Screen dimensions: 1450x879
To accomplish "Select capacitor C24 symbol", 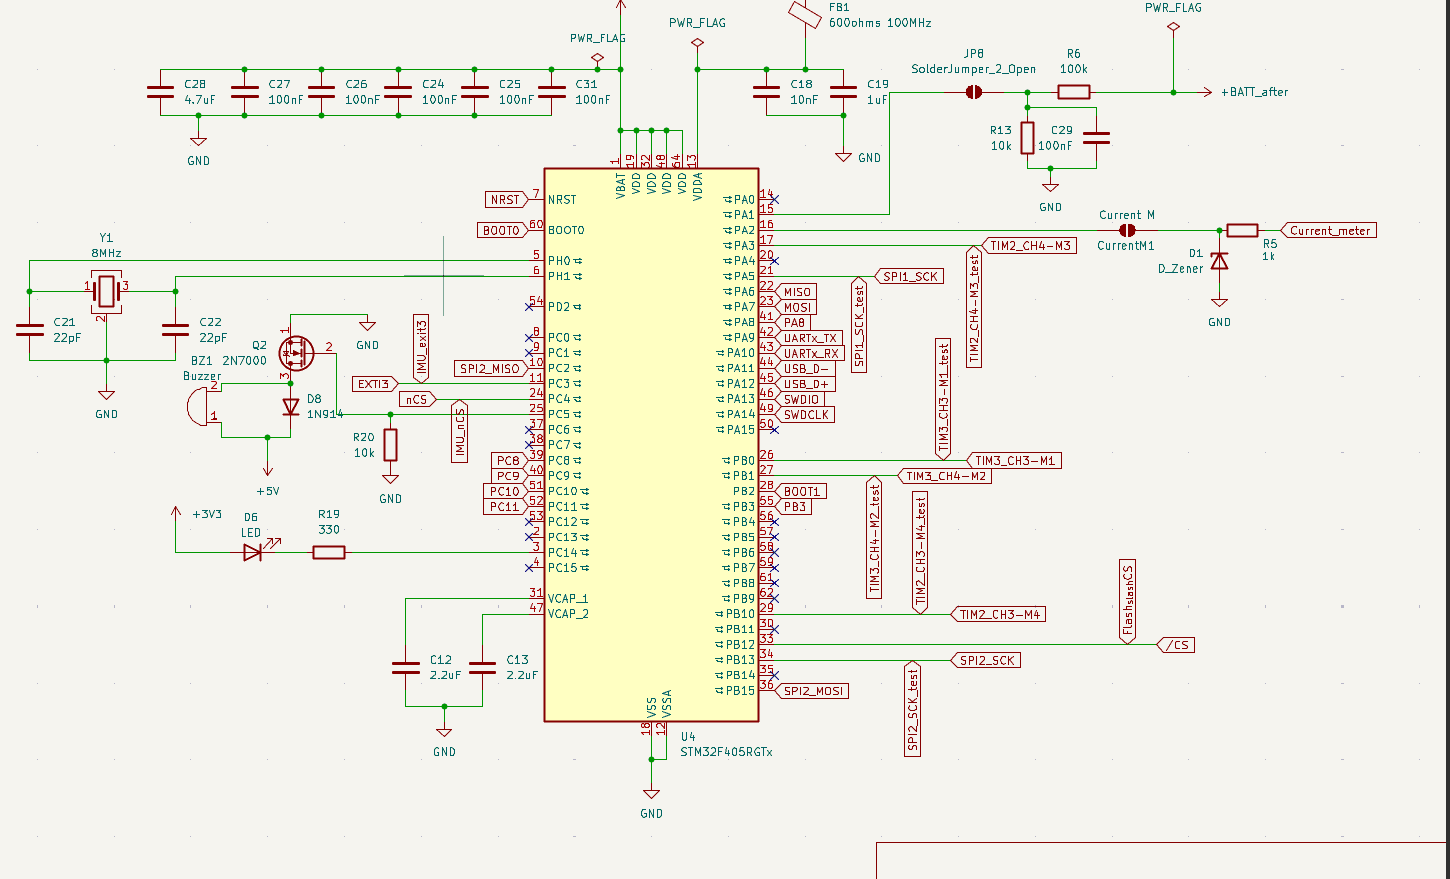I will pyautogui.click(x=398, y=92).
